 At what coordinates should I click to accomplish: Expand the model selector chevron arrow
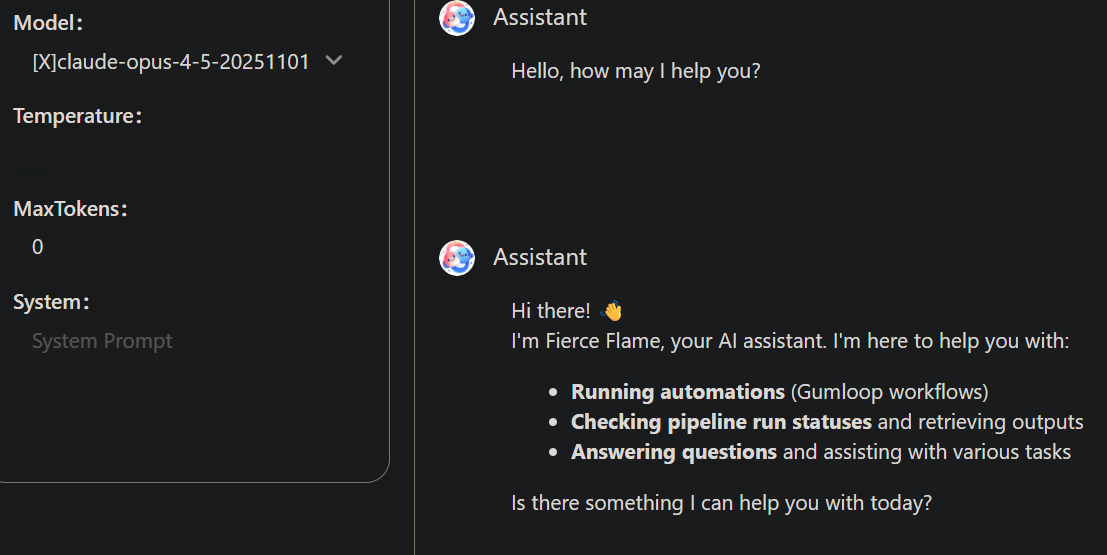[x=334, y=61]
